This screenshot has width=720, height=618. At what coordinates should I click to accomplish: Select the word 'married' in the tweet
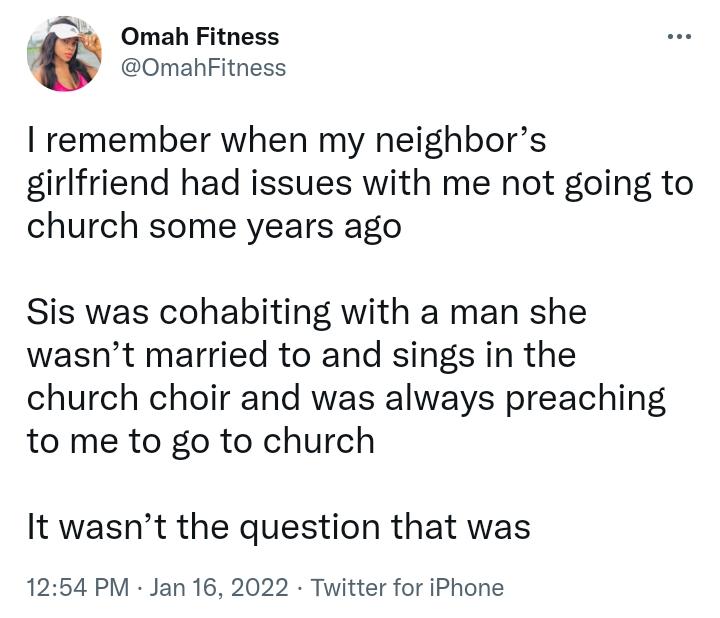click(x=207, y=355)
